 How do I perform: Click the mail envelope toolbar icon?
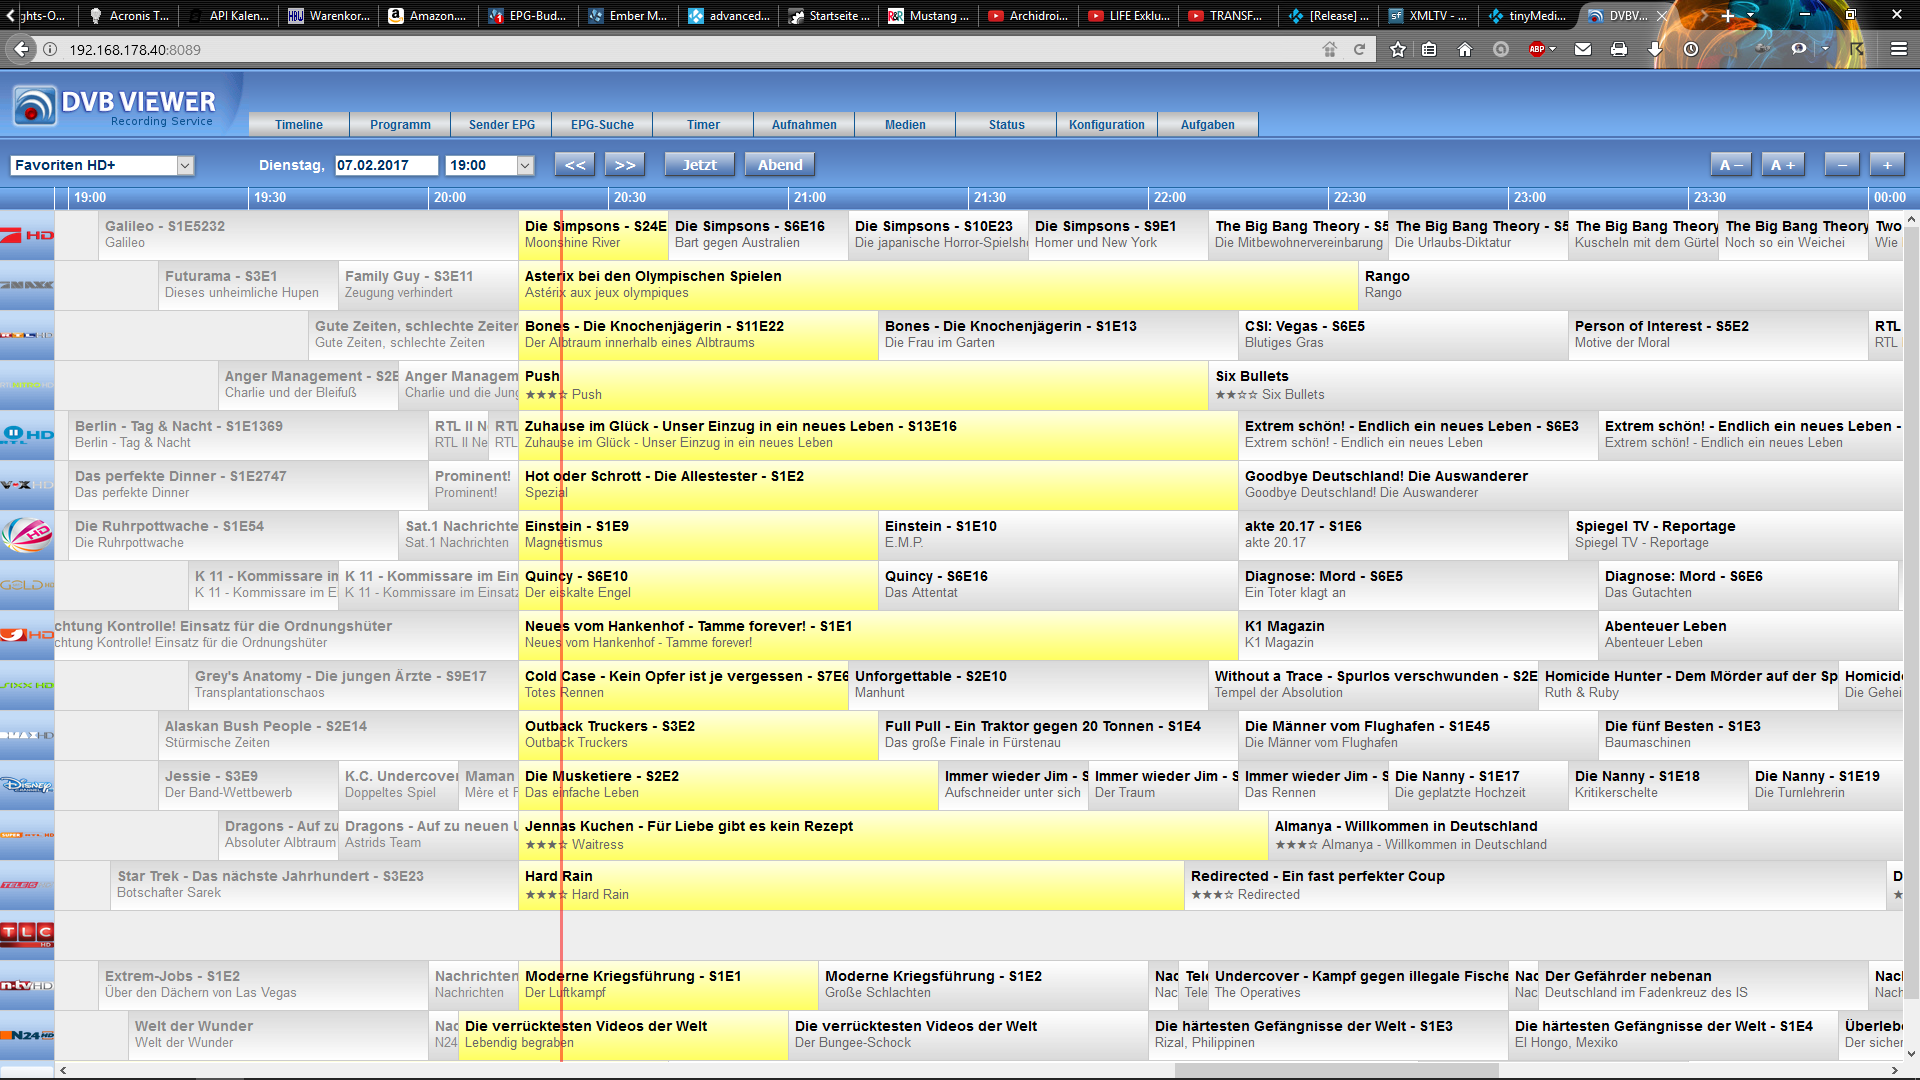(1583, 49)
